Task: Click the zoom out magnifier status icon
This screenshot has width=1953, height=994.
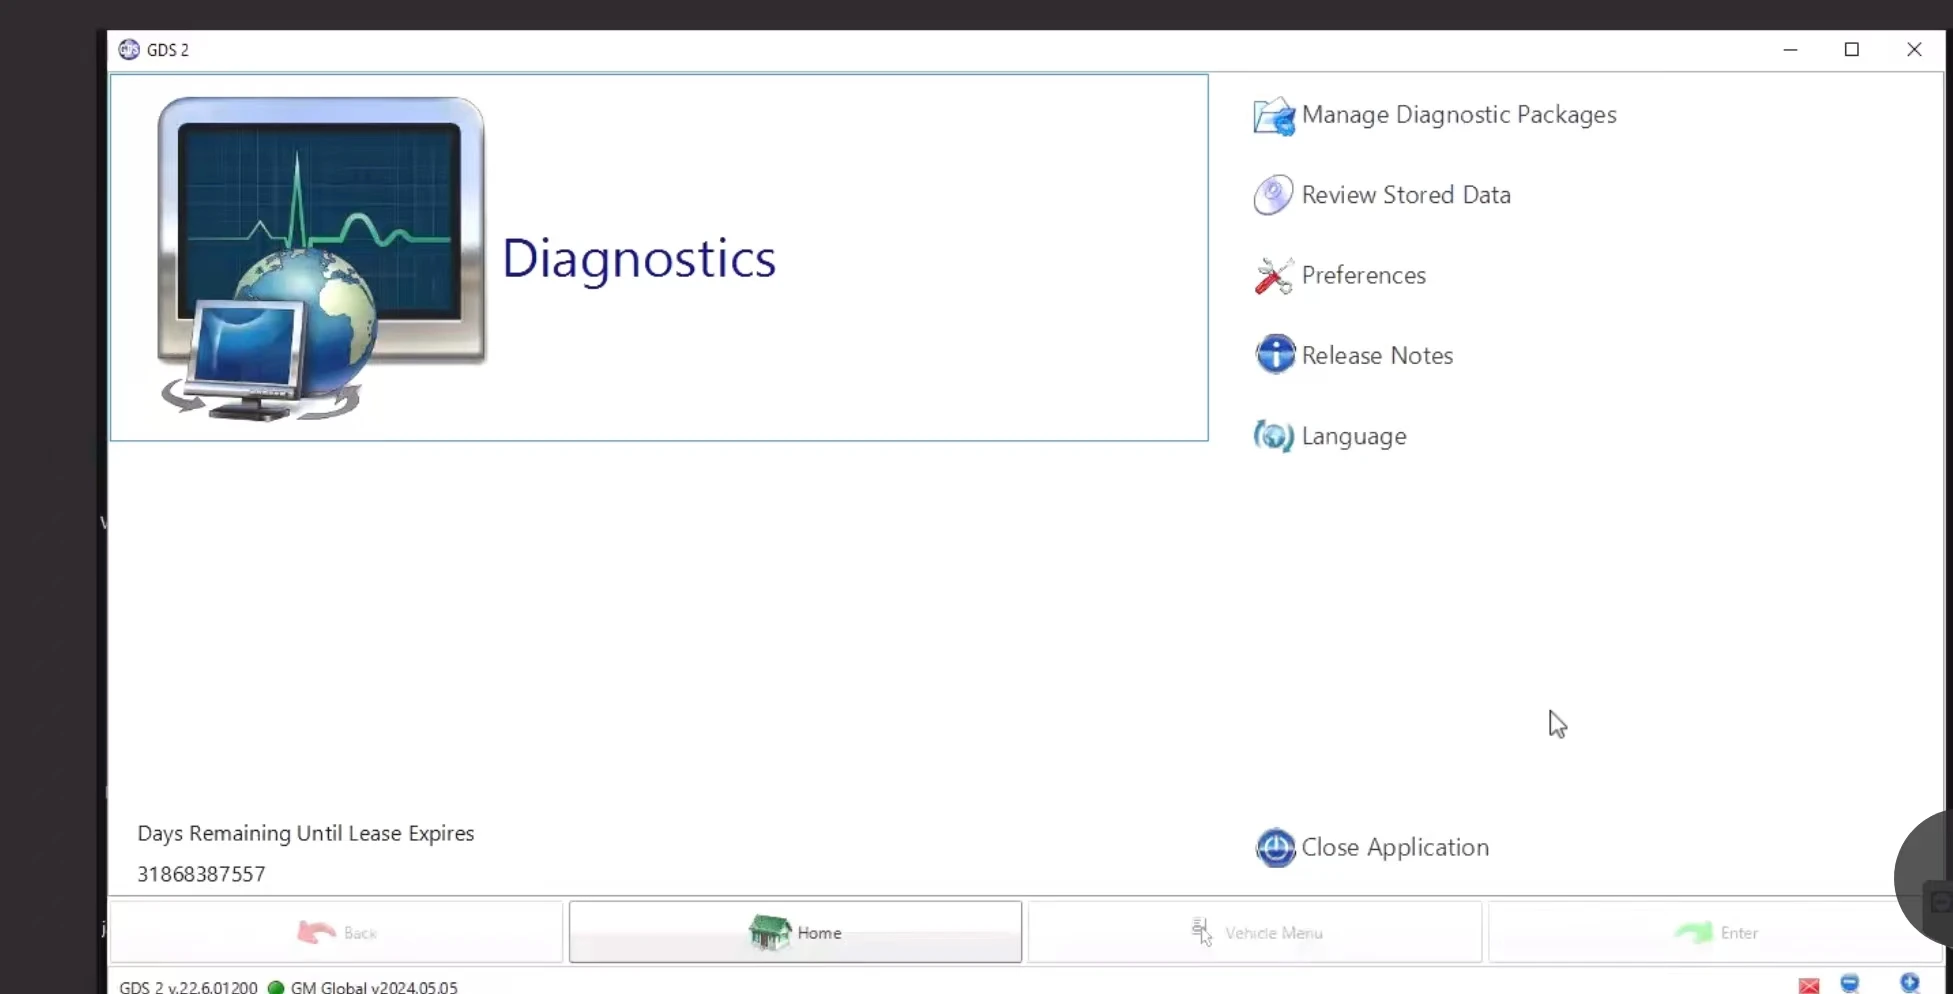Action: 1850,985
